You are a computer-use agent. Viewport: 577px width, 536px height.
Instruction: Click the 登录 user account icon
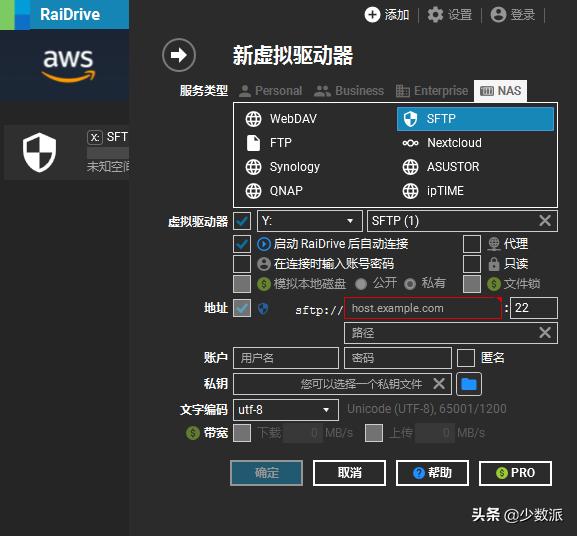pyautogui.click(x=498, y=15)
